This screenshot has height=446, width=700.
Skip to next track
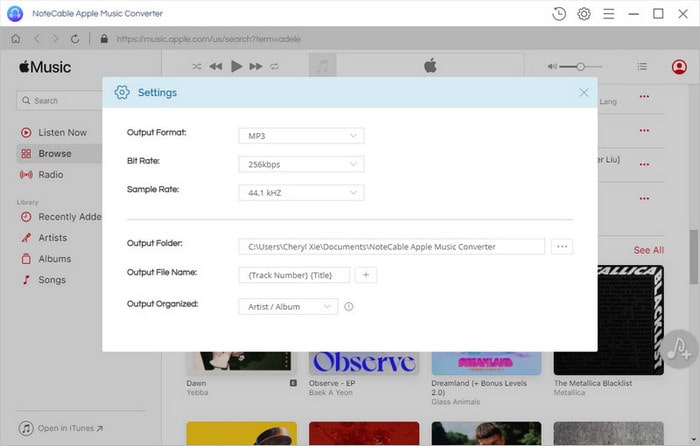(256, 67)
